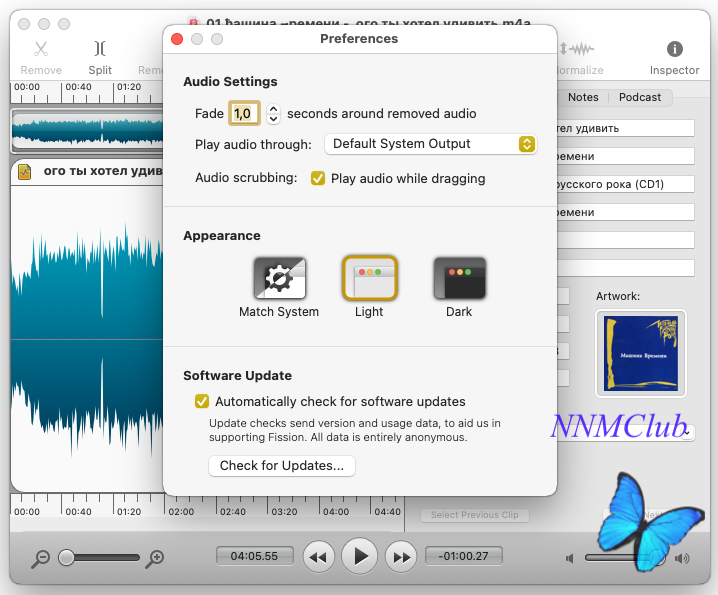Click the audio file icon beside track title
The height and width of the screenshot is (595, 718).
[x=25, y=172]
